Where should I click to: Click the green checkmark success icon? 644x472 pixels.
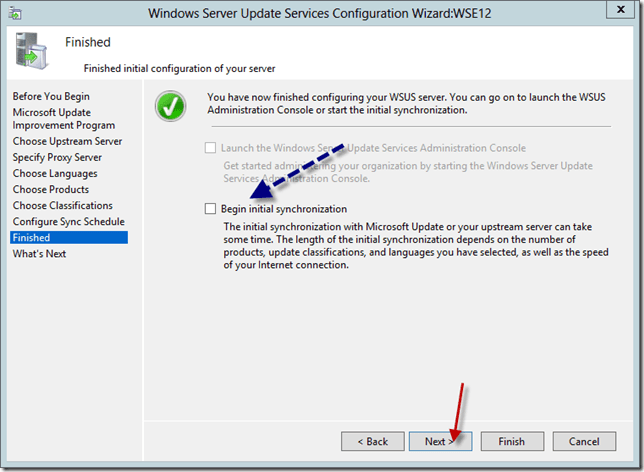(x=170, y=106)
